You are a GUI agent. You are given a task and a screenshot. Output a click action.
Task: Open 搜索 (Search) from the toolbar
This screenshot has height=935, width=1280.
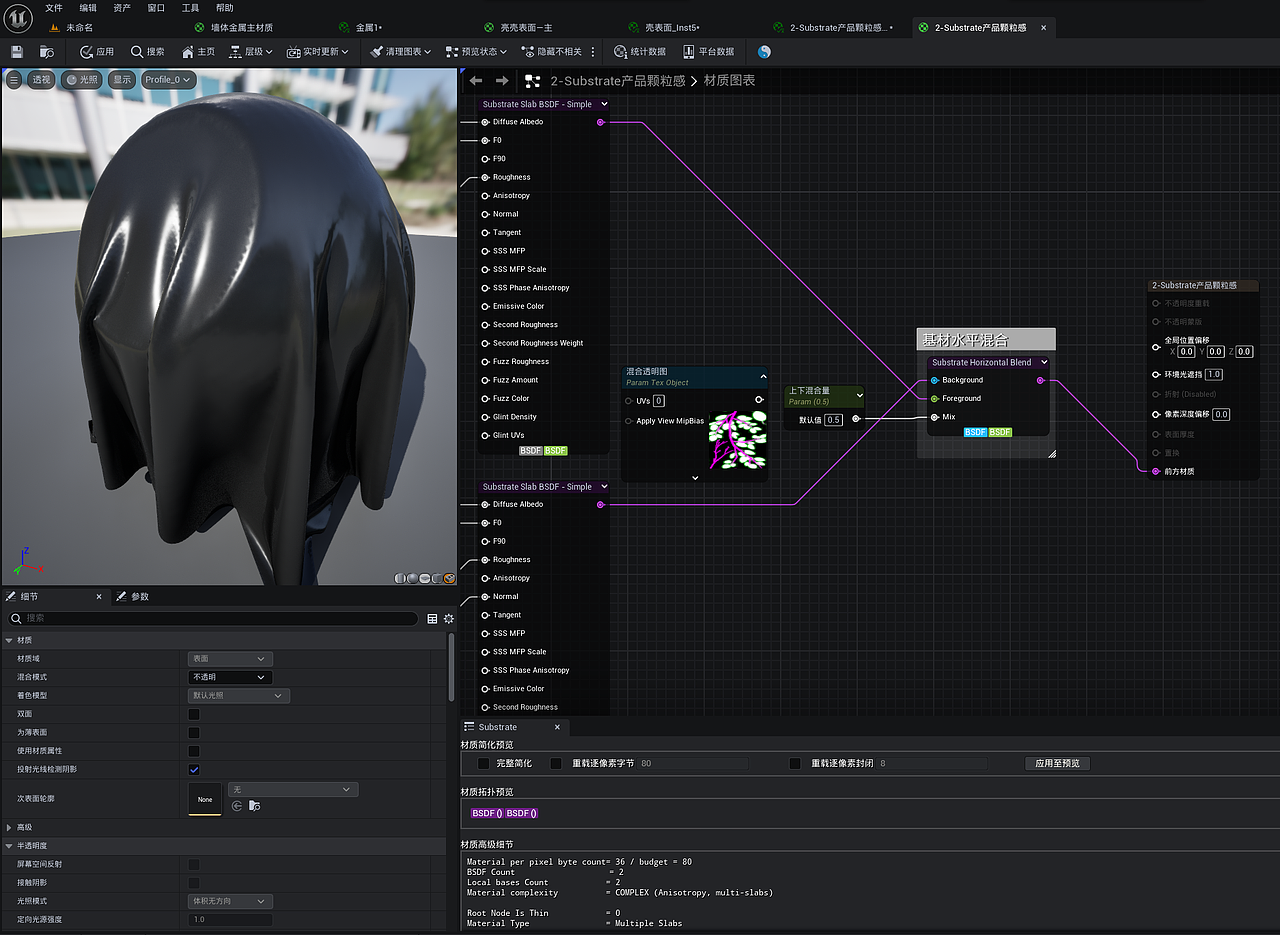(x=147, y=51)
